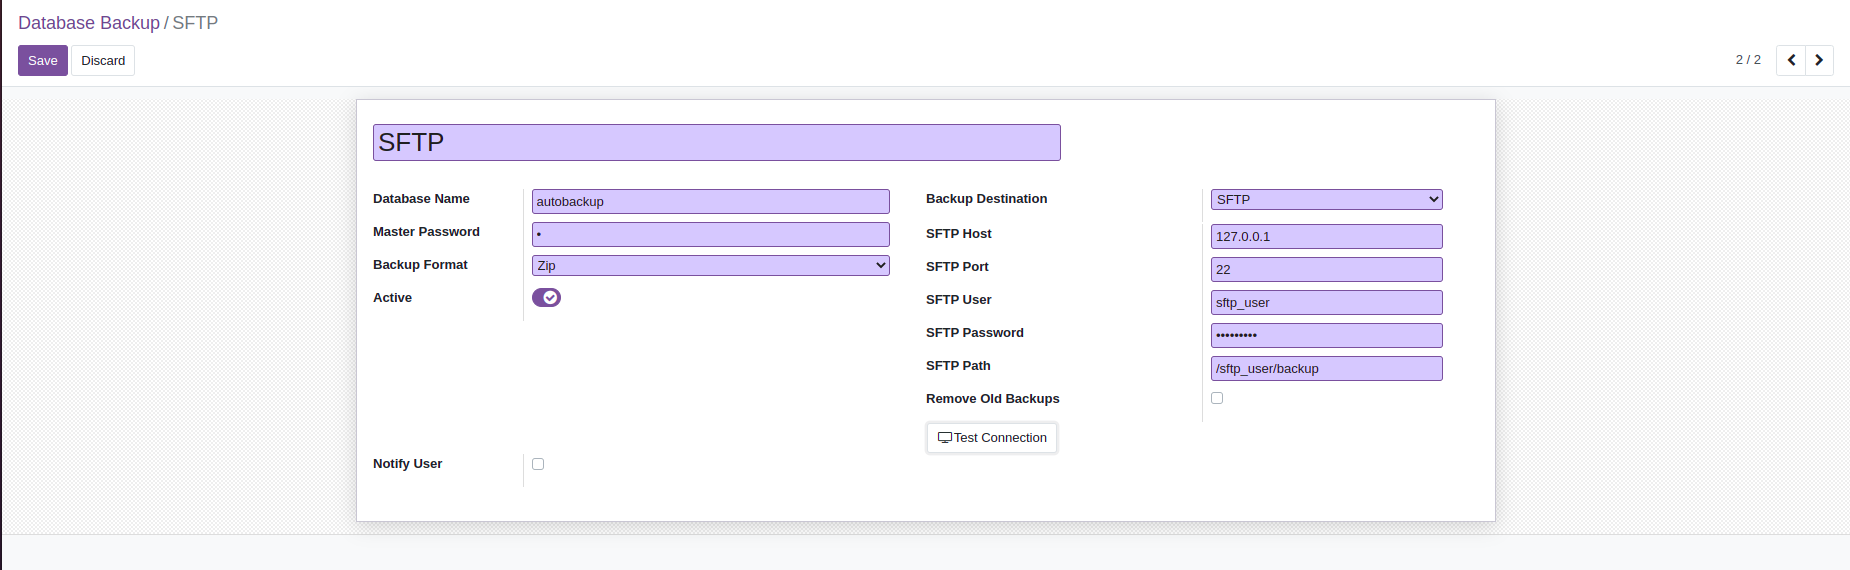
Task: Open the Backup Format dropdown
Action: pyautogui.click(x=710, y=266)
